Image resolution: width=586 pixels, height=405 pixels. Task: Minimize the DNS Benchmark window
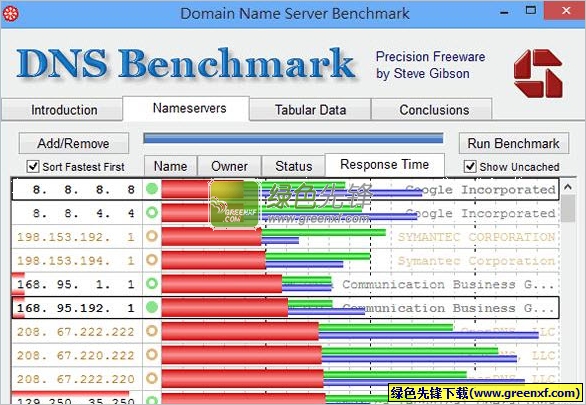pyautogui.click(x=504, y=12)
